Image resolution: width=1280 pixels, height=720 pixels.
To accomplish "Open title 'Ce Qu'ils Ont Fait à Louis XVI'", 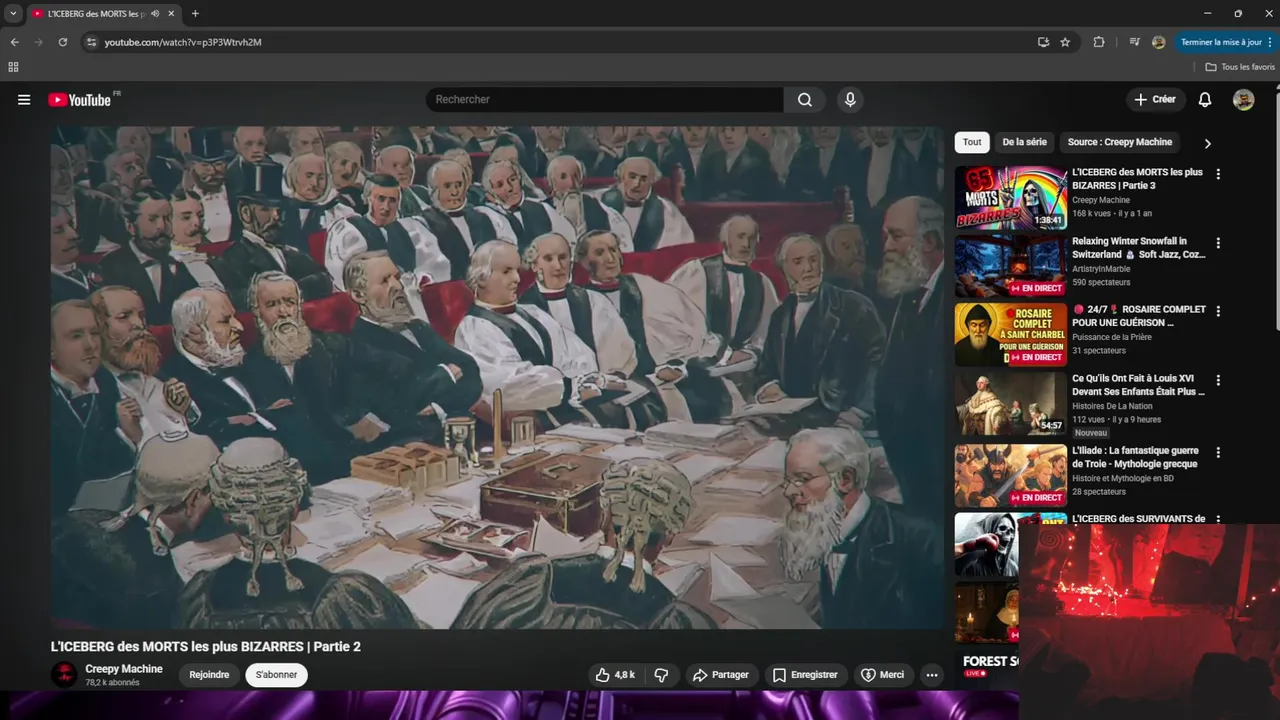I will (1138, 385).
